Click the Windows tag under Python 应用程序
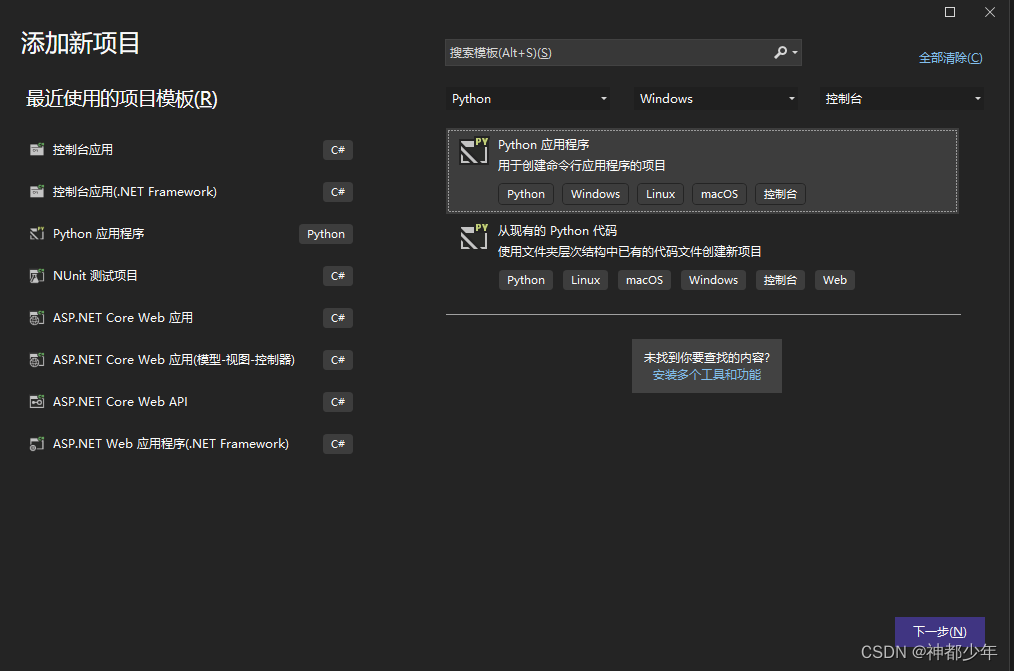The width and height of the screenshot is (1014, 671). coord(595,194)
